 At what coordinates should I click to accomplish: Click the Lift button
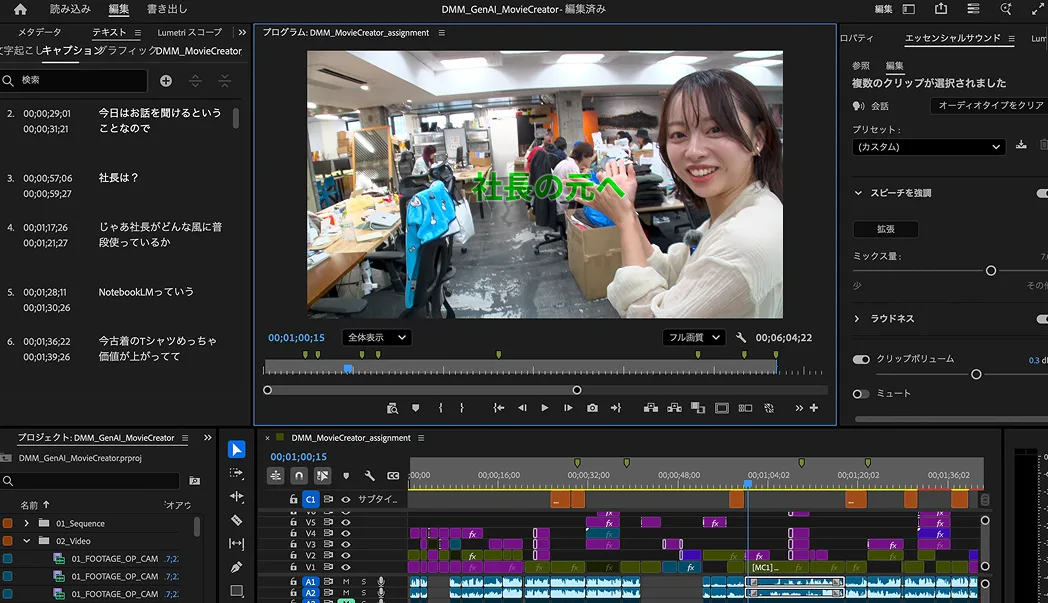coord(650,408)
